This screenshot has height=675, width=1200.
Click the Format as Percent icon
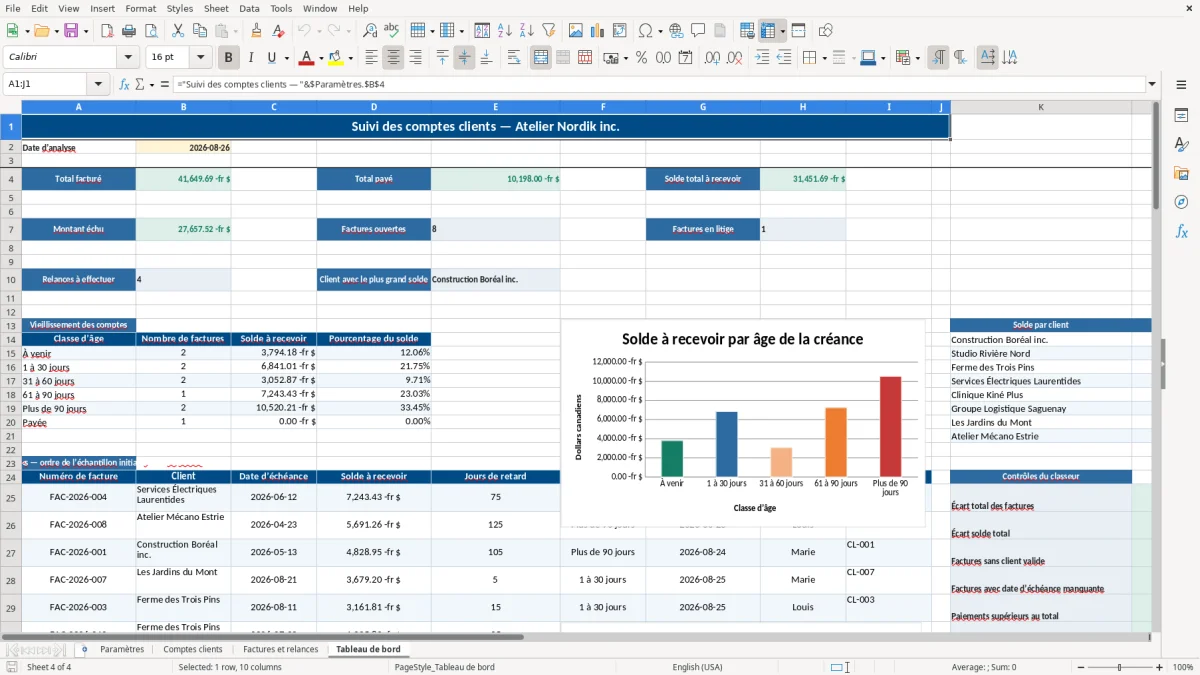(641, 58)
